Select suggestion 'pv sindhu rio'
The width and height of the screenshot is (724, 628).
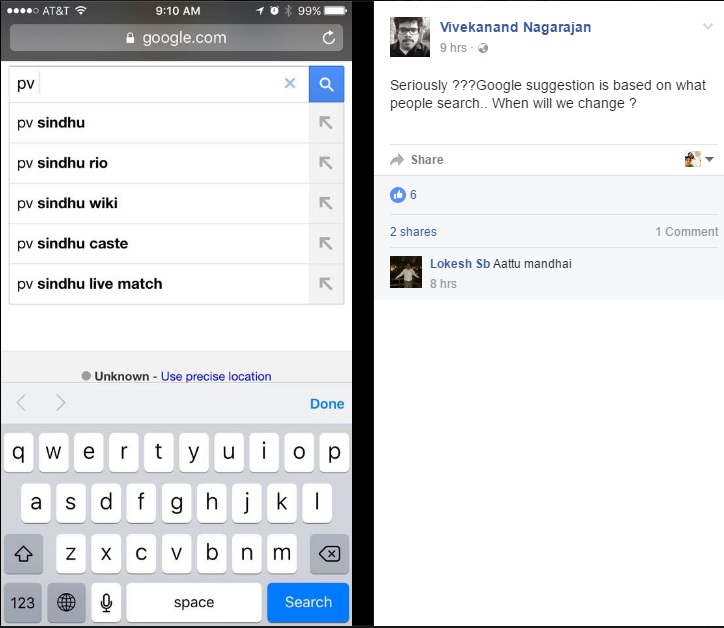(x=159, y=163)
